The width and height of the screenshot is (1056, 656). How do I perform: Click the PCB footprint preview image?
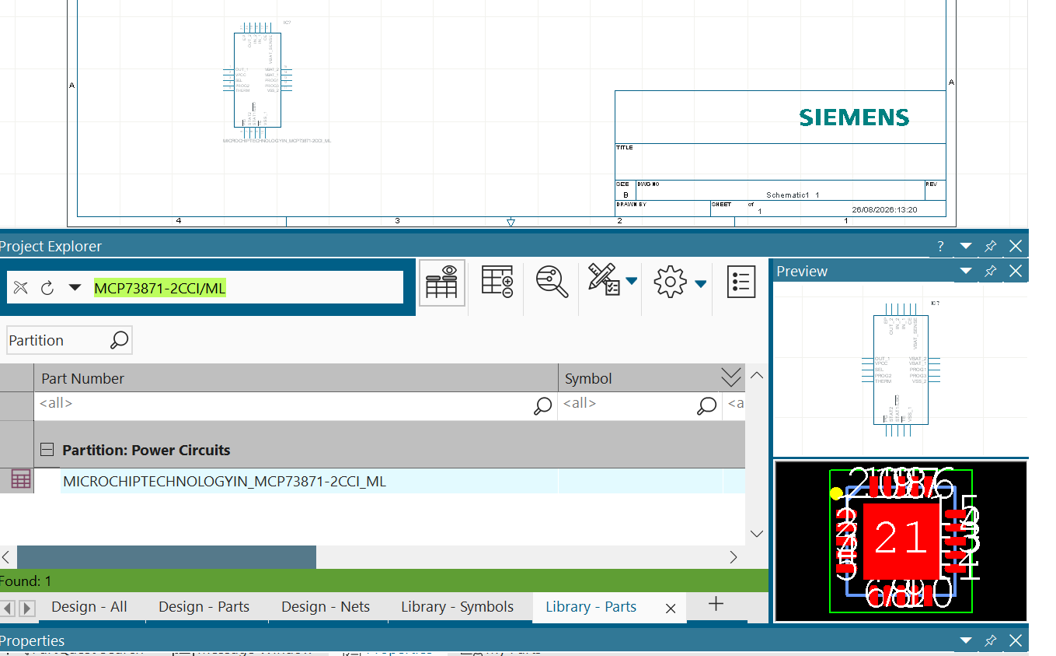click(x=901, y=541)
